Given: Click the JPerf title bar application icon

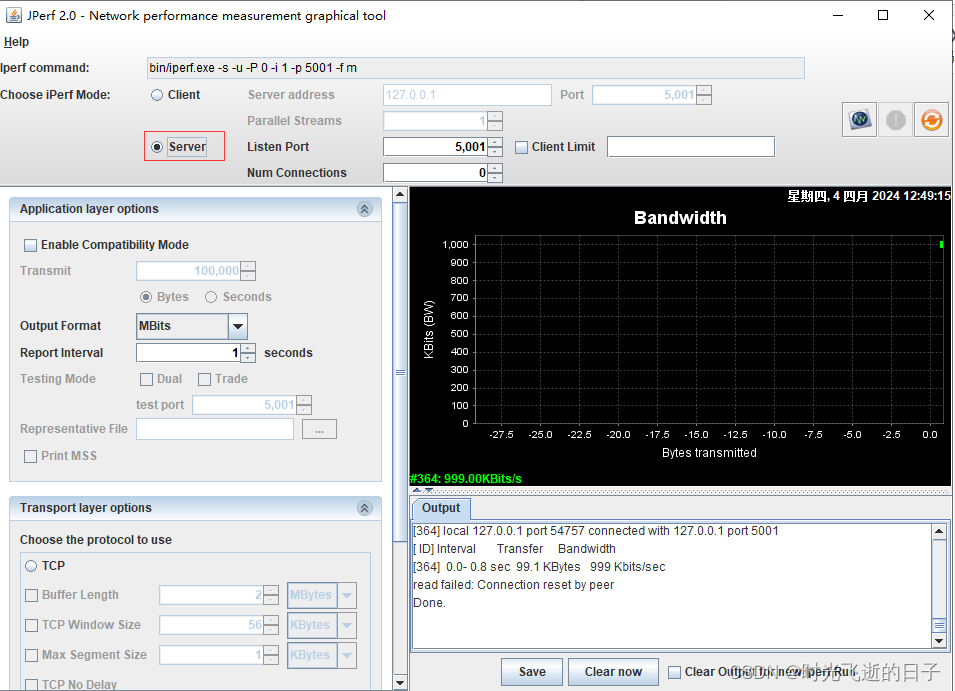Looking at the screenshot, I should point(14,15).
